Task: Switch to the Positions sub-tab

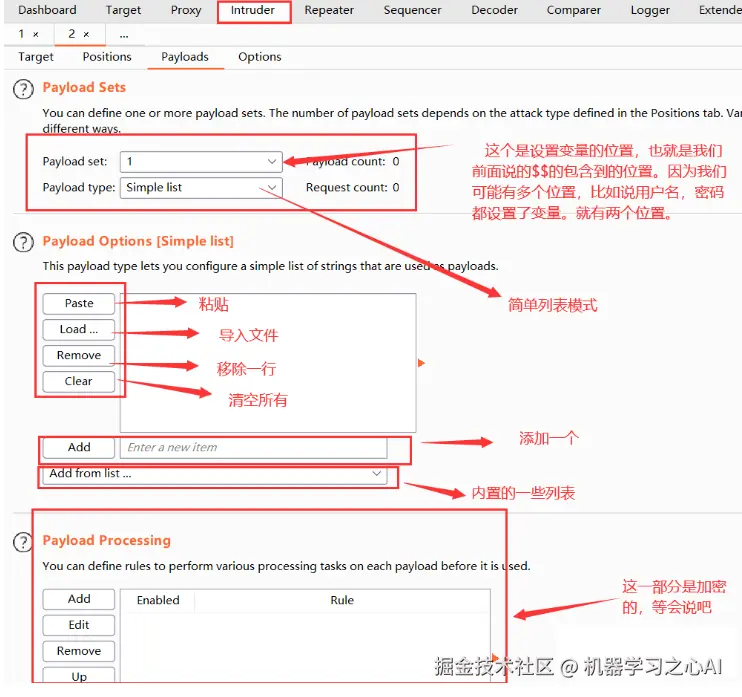Action: [x=107, y=57]
